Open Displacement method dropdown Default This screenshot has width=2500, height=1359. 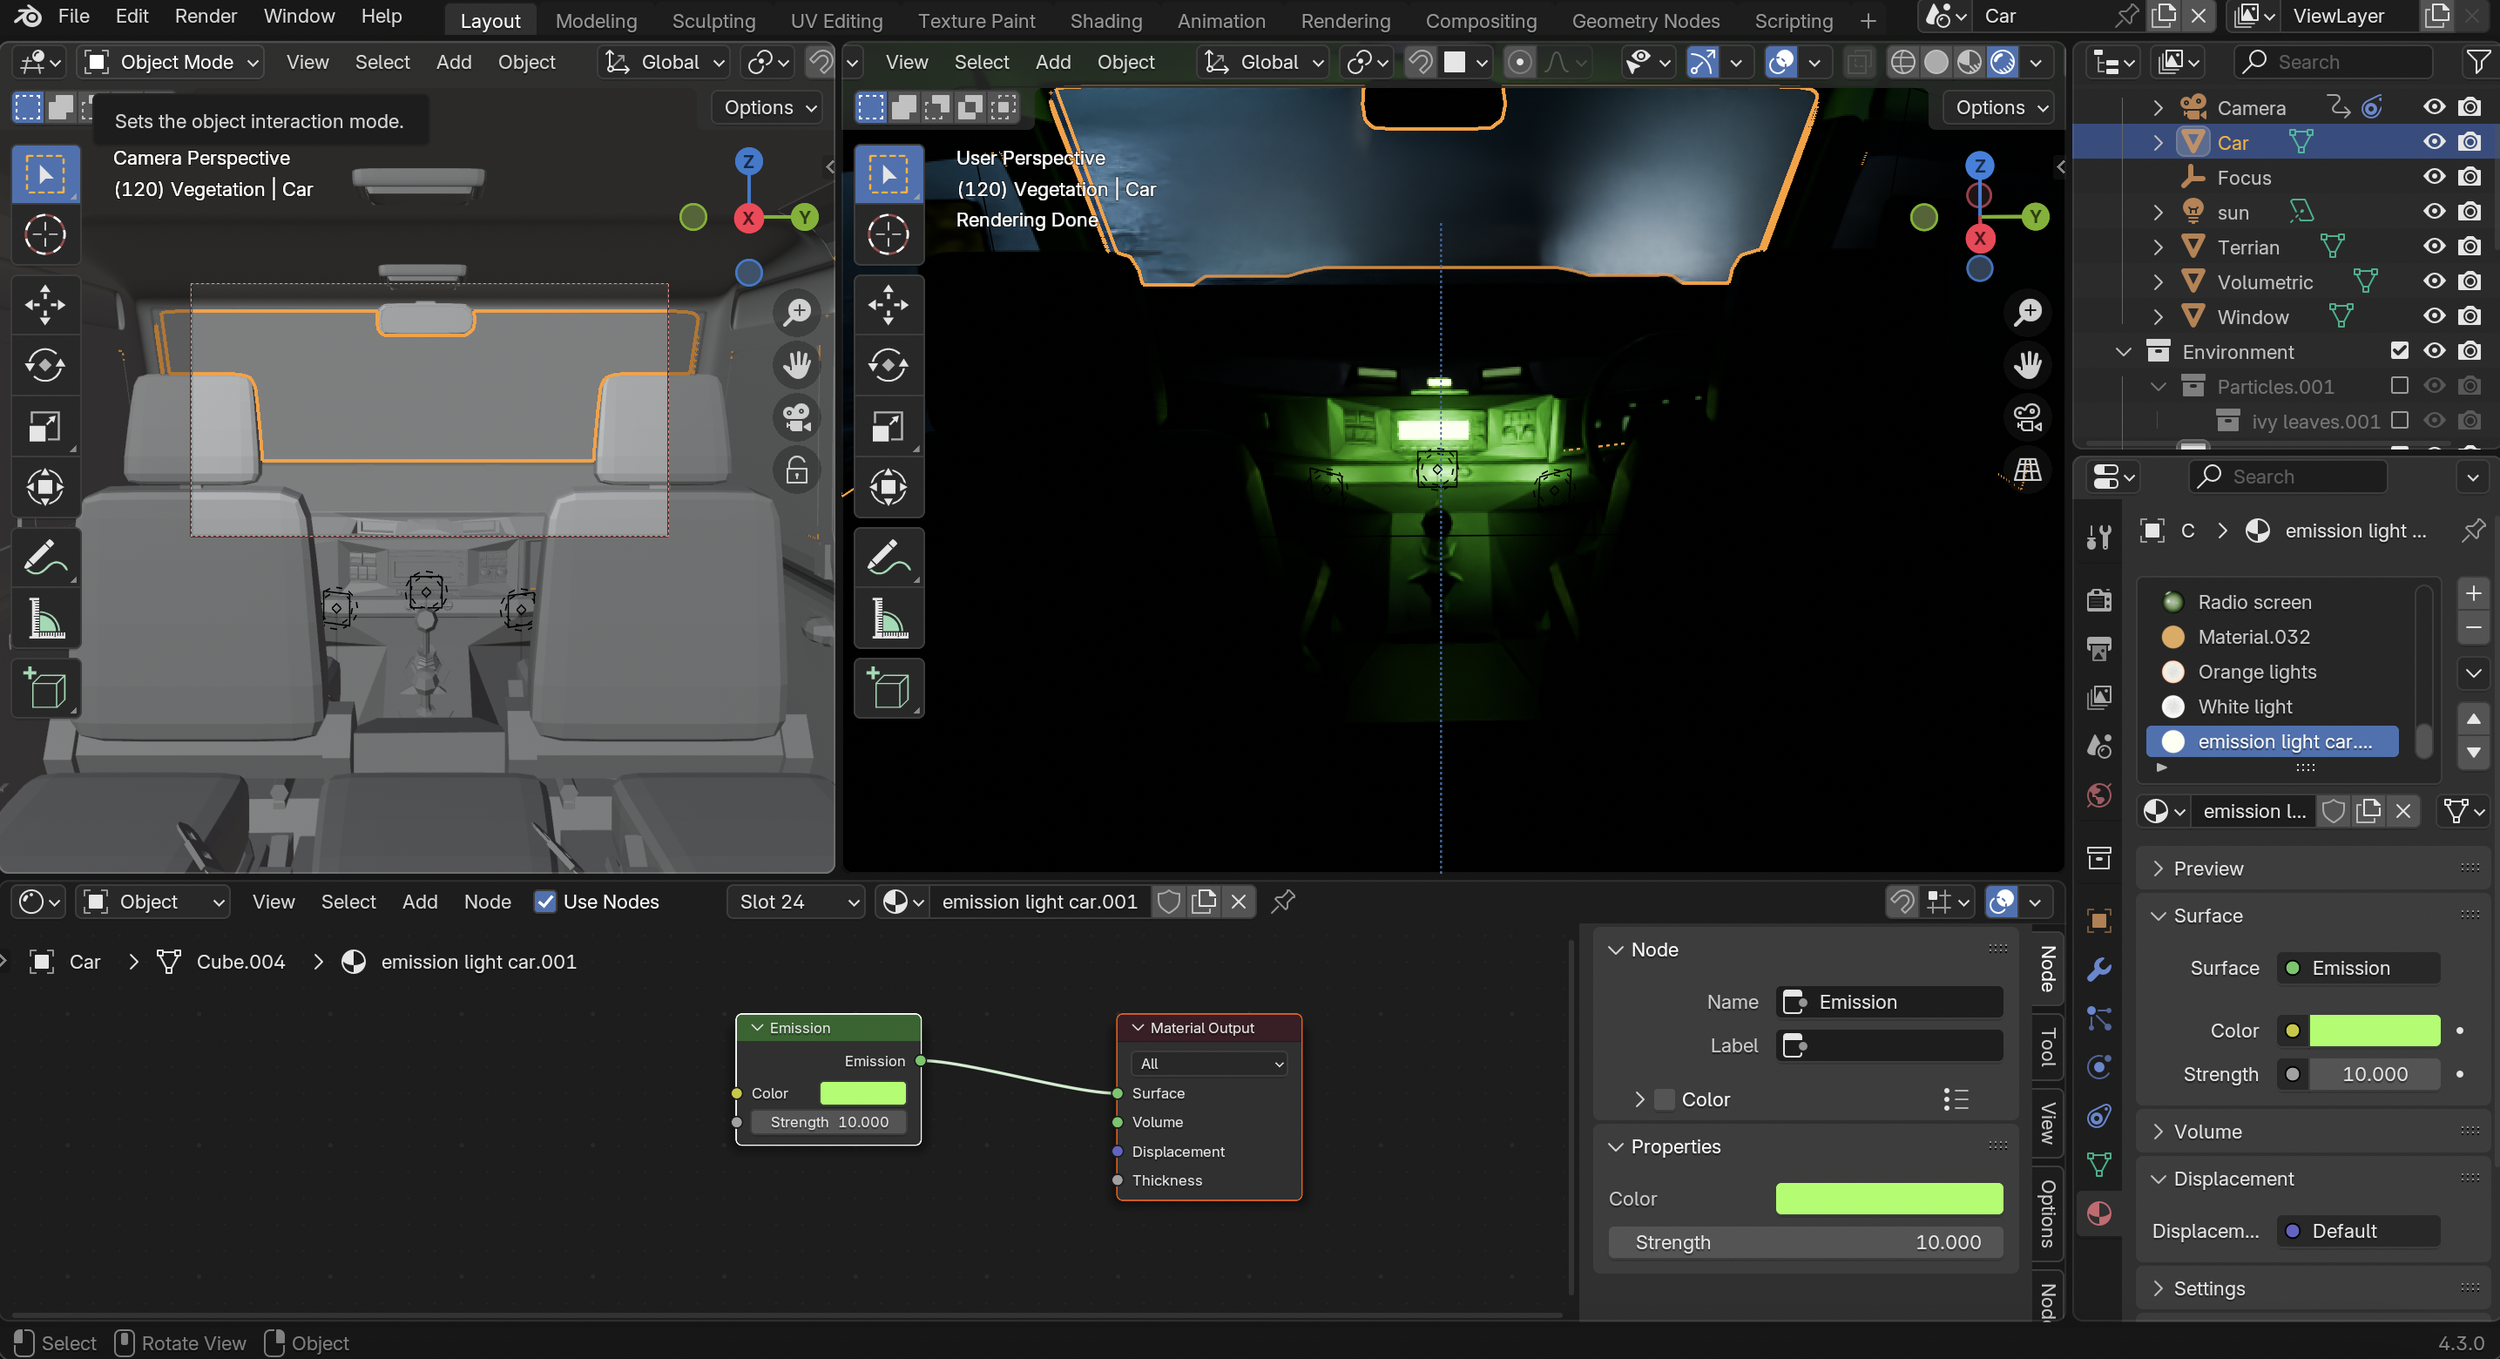tap(2359, 1230)
